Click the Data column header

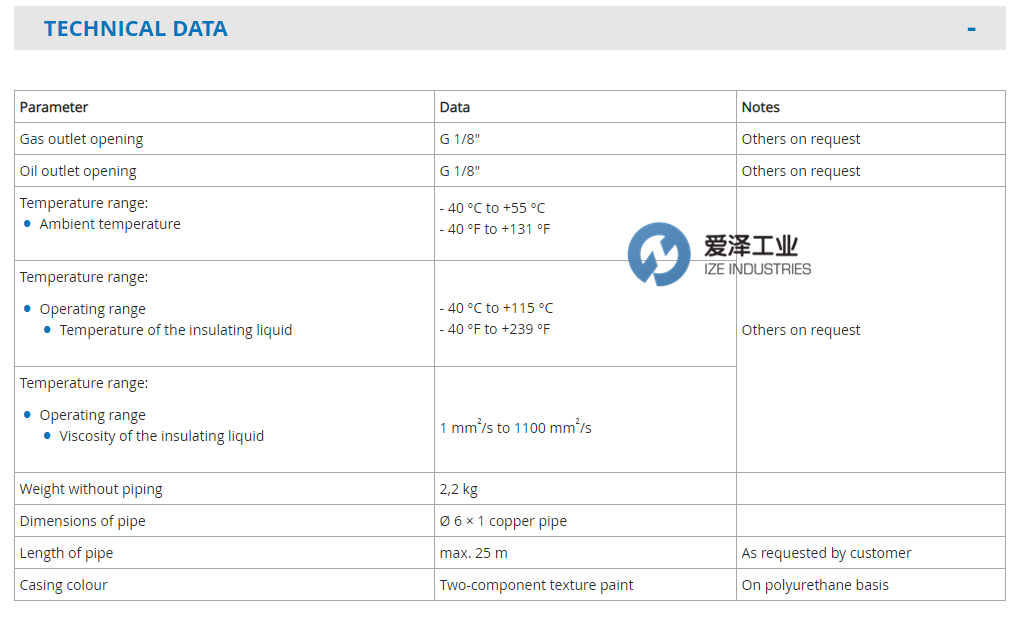[455, 107]
